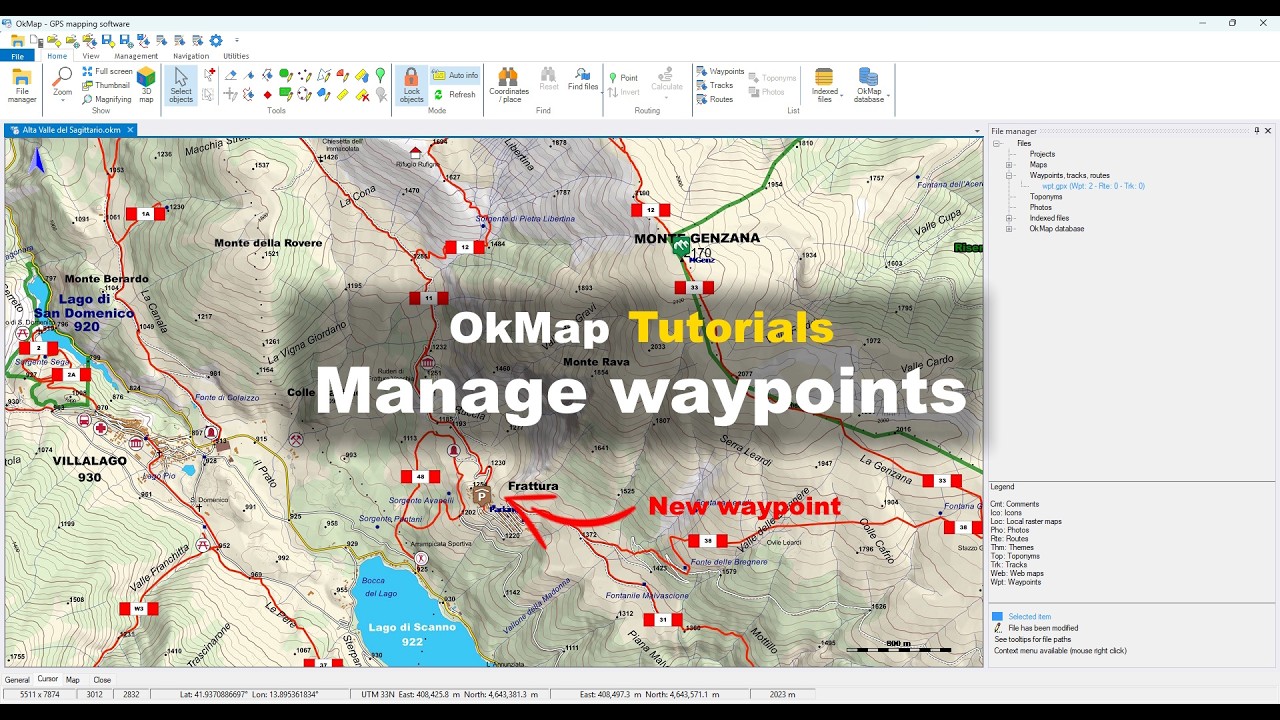Activate the Select objects tool
This screenshot has width=1280, height=720.
coord(181,85)
